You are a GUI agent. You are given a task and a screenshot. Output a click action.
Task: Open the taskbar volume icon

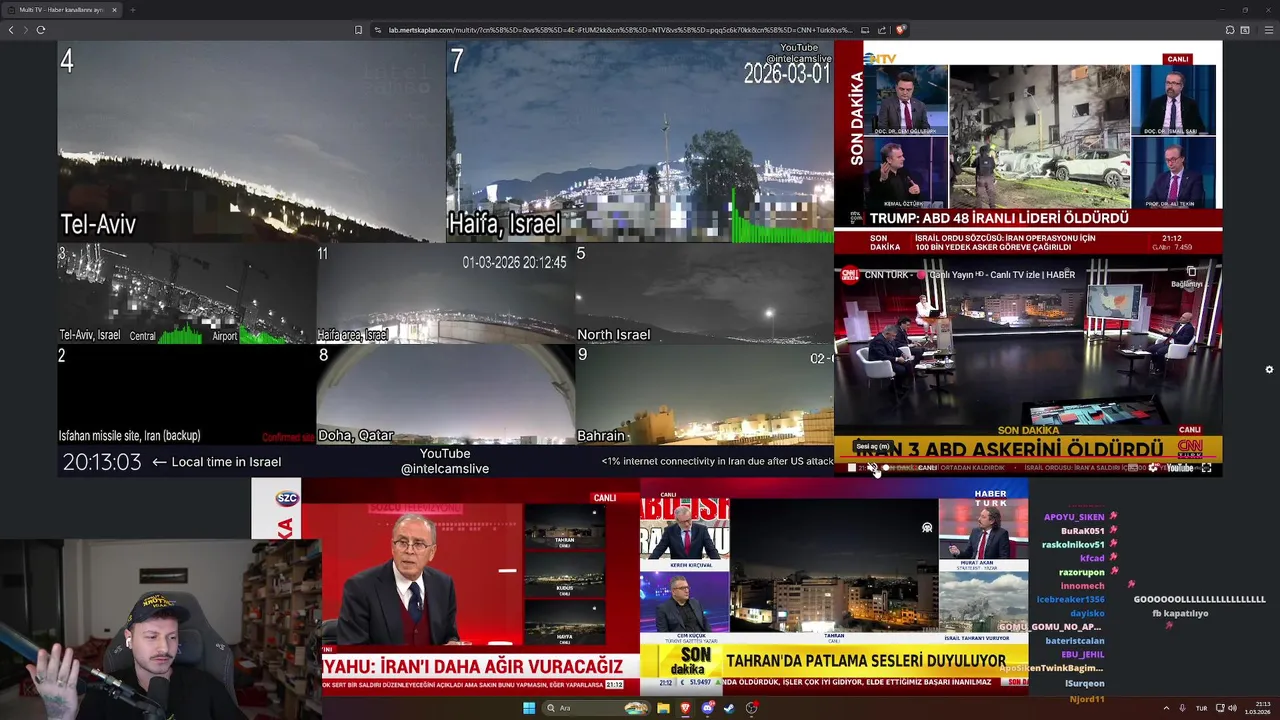click(1232, 708)
